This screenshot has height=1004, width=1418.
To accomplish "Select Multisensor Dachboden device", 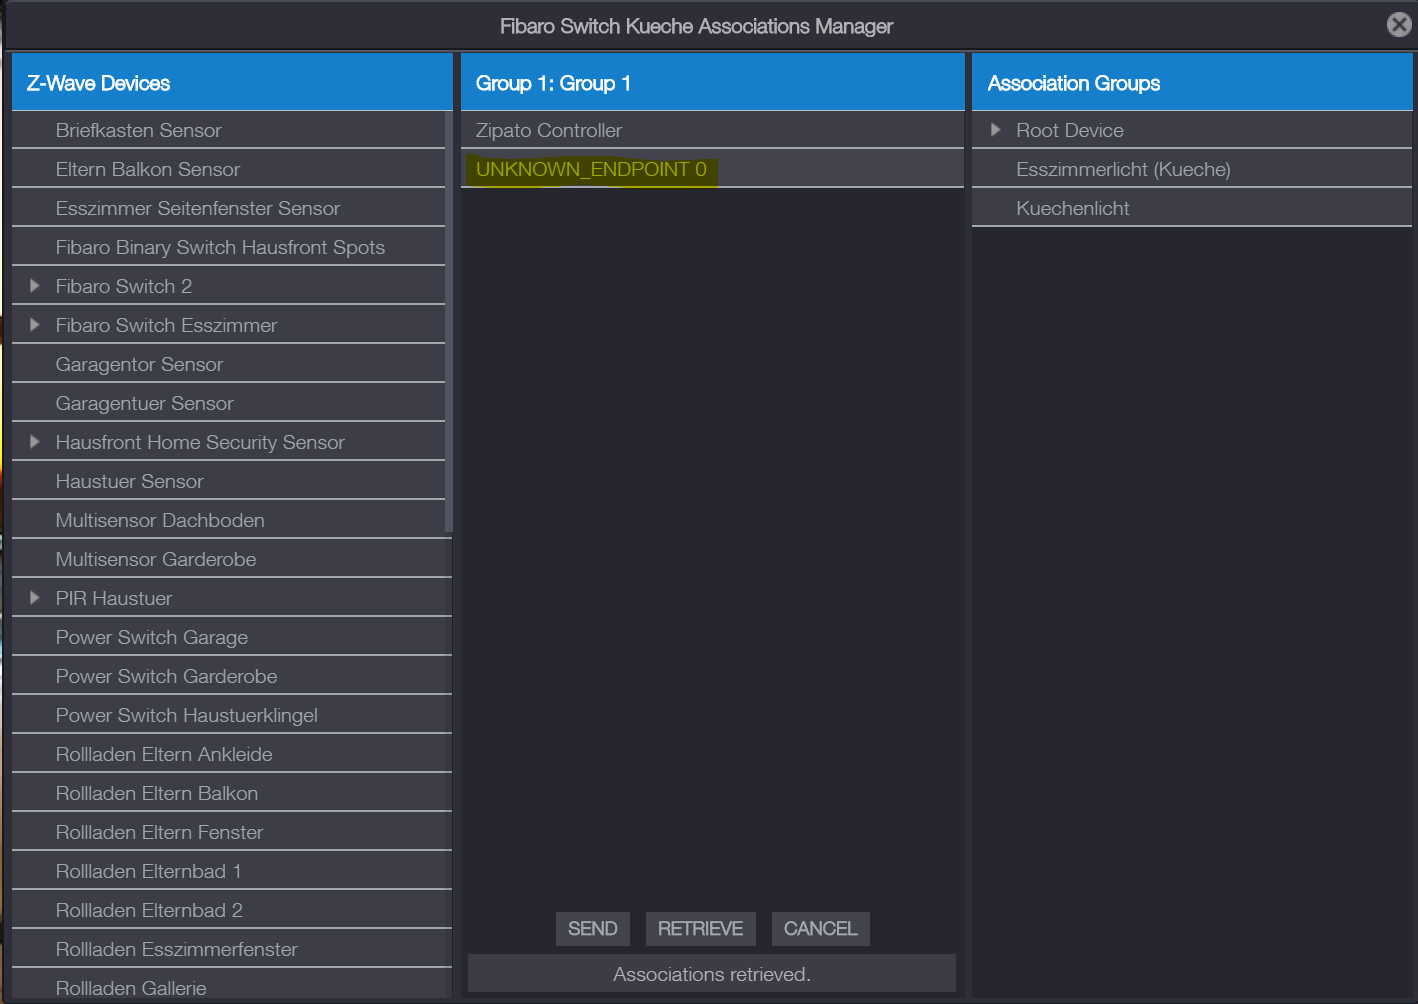I will pyautogui.click(x=160, y=520).
